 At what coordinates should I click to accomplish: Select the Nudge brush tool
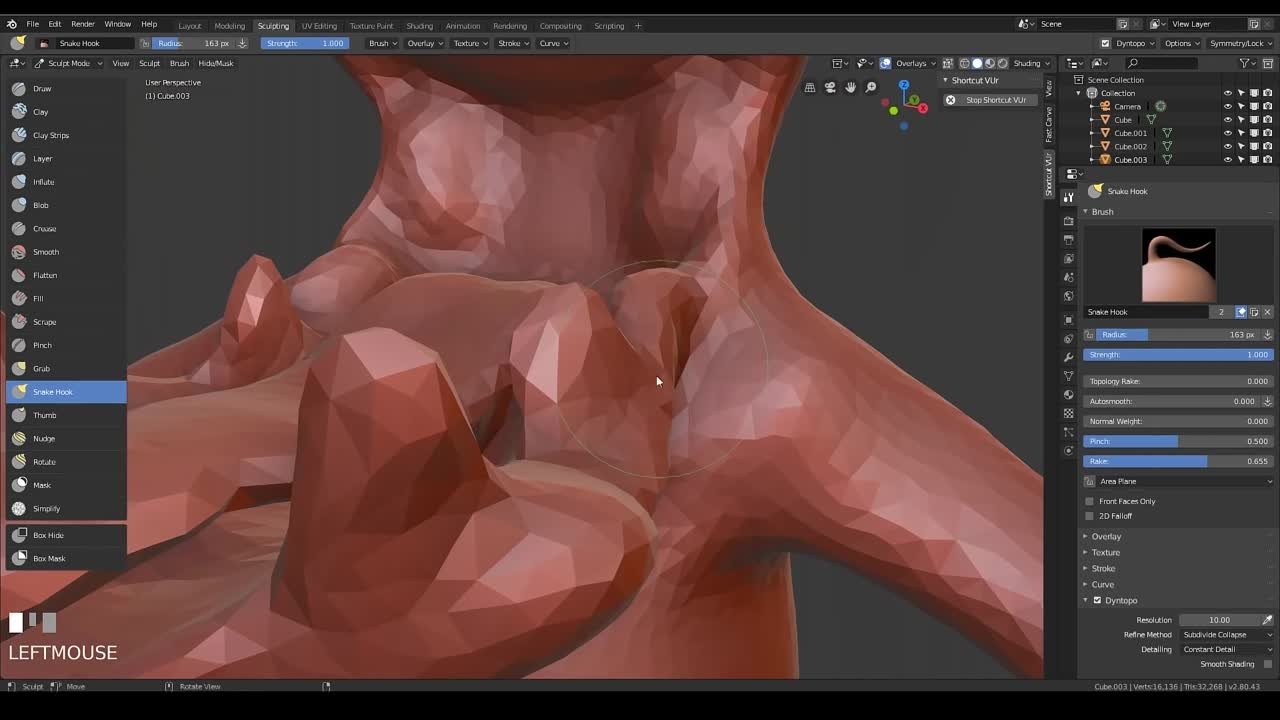coord(66,438)
